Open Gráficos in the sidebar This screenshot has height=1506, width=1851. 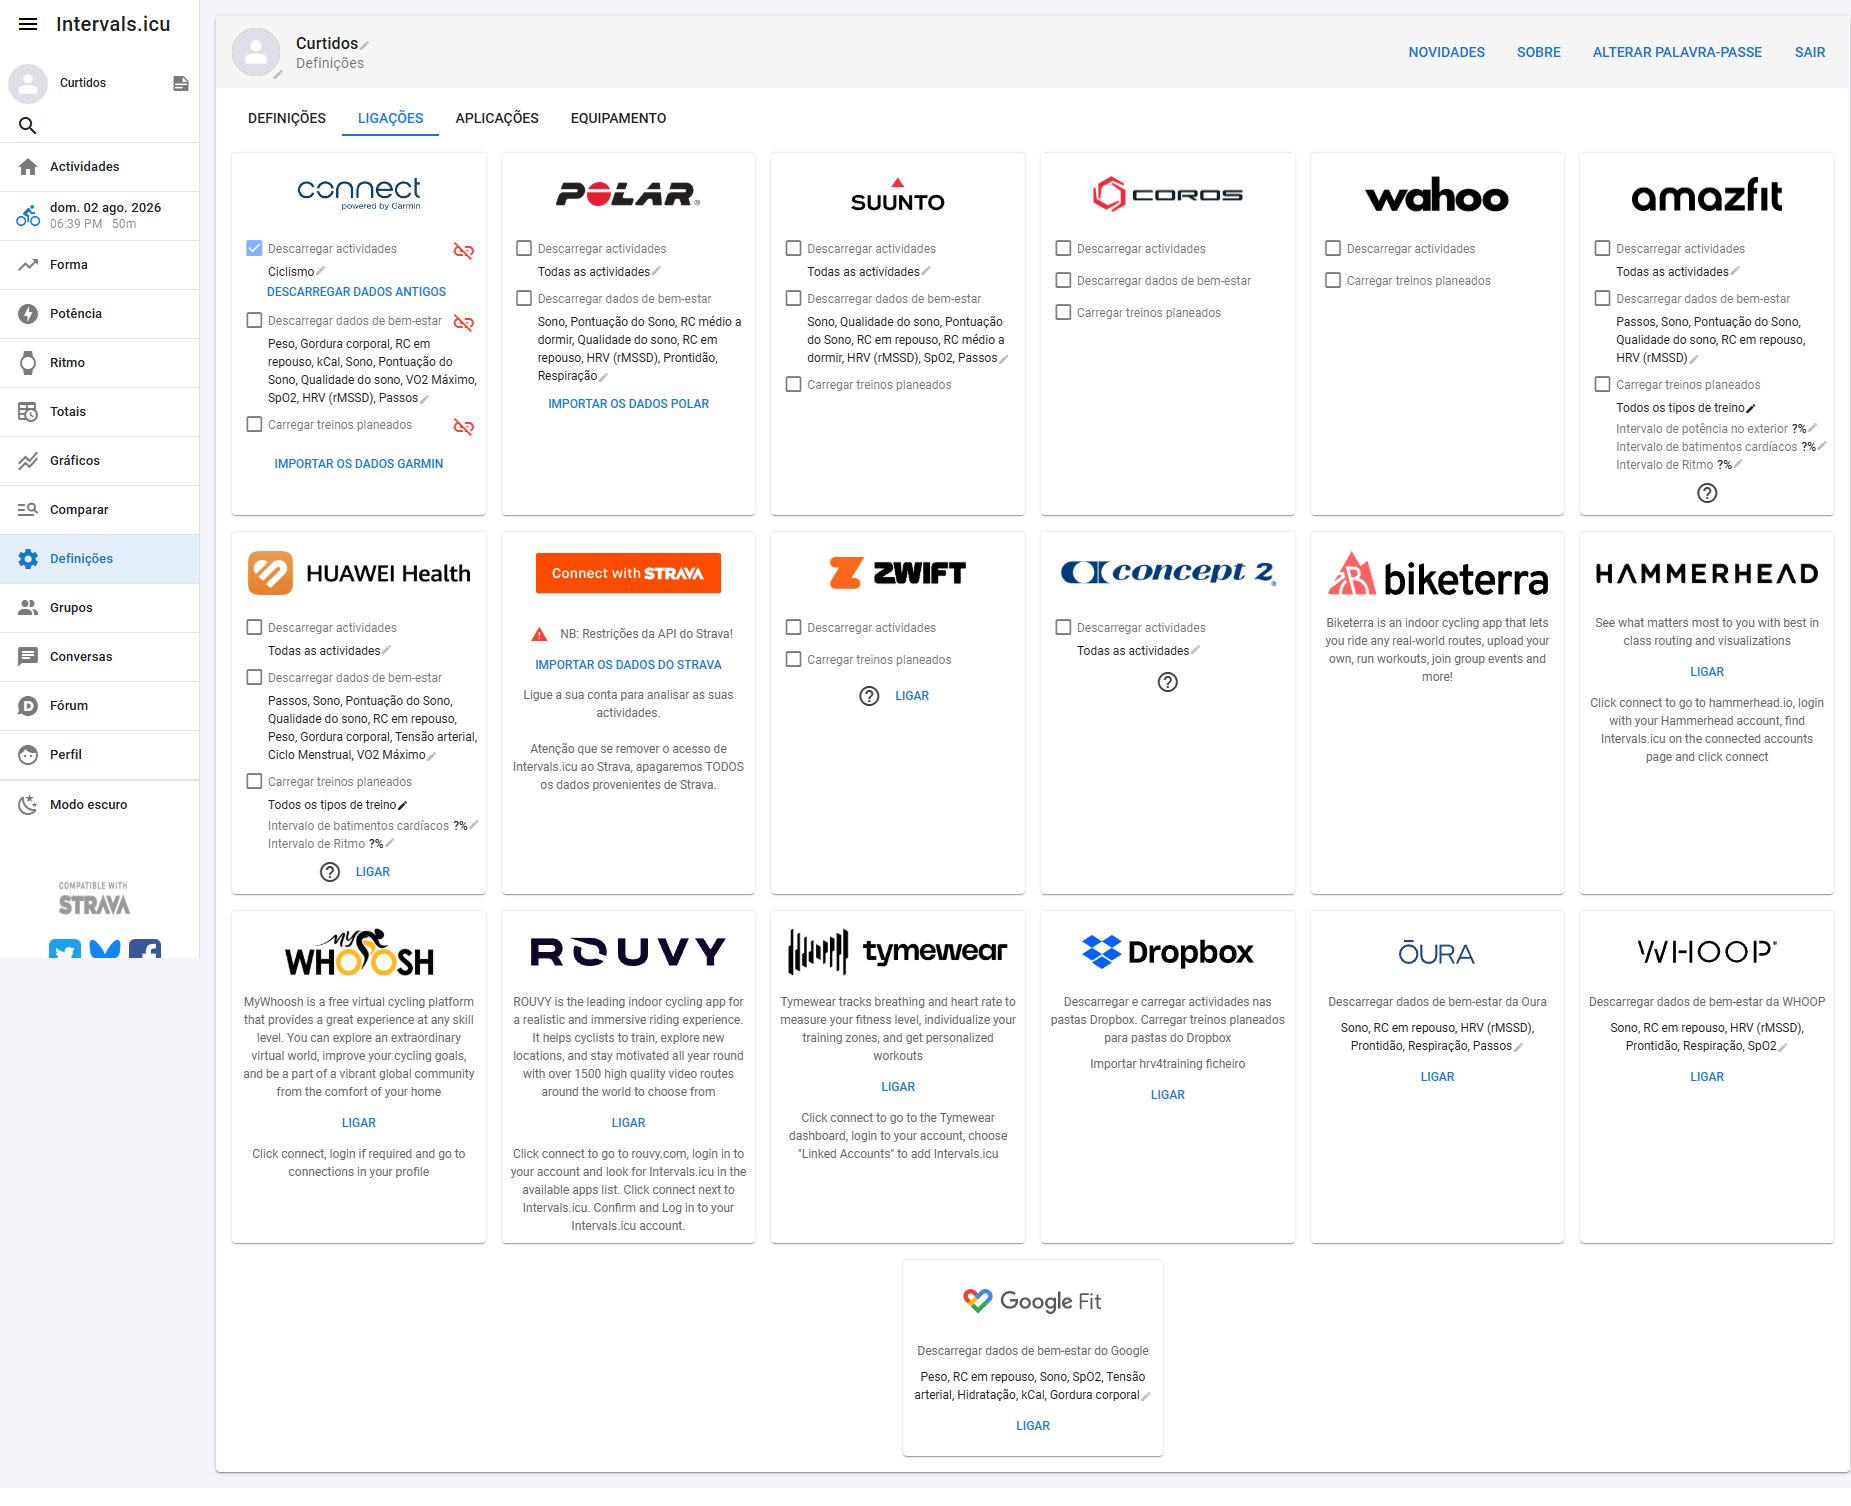100,461
